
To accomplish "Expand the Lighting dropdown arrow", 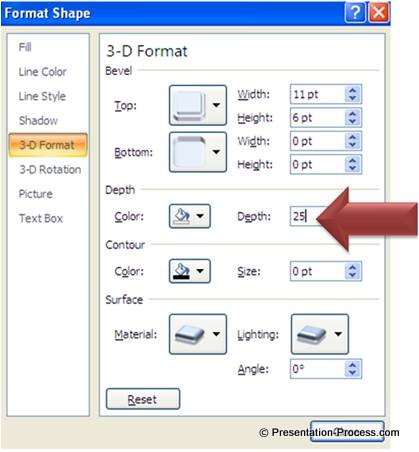I will point(338,334).
